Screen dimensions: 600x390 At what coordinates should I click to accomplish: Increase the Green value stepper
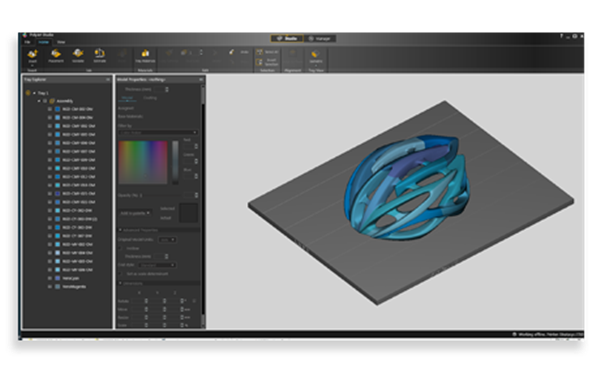click(196, 160)
